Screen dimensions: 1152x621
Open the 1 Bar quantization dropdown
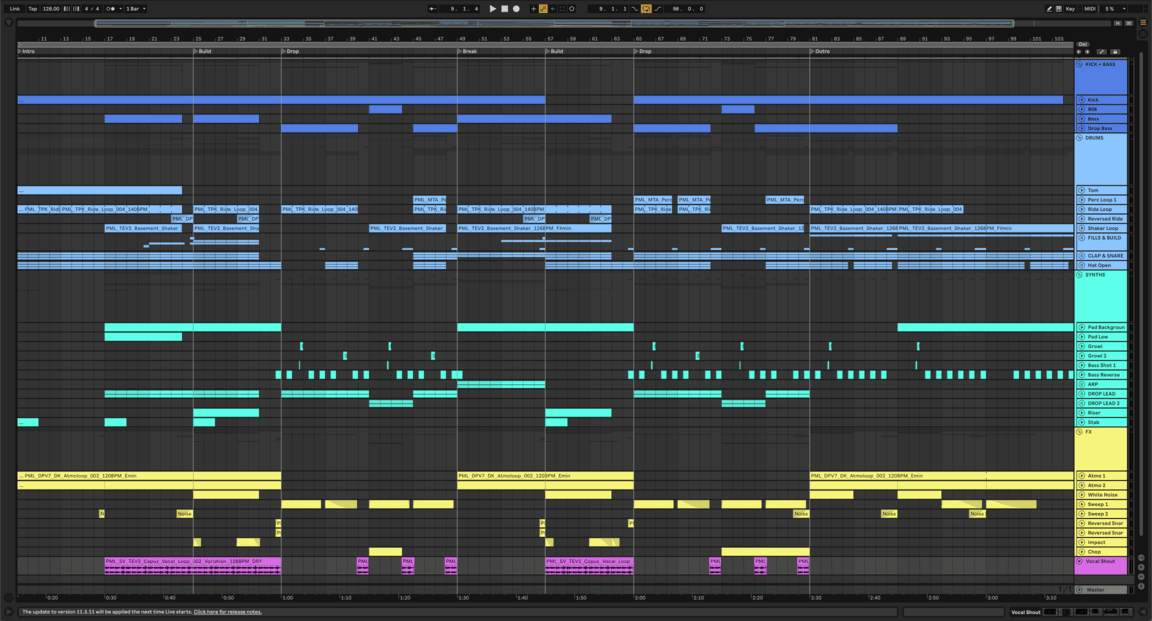point(134,9)
